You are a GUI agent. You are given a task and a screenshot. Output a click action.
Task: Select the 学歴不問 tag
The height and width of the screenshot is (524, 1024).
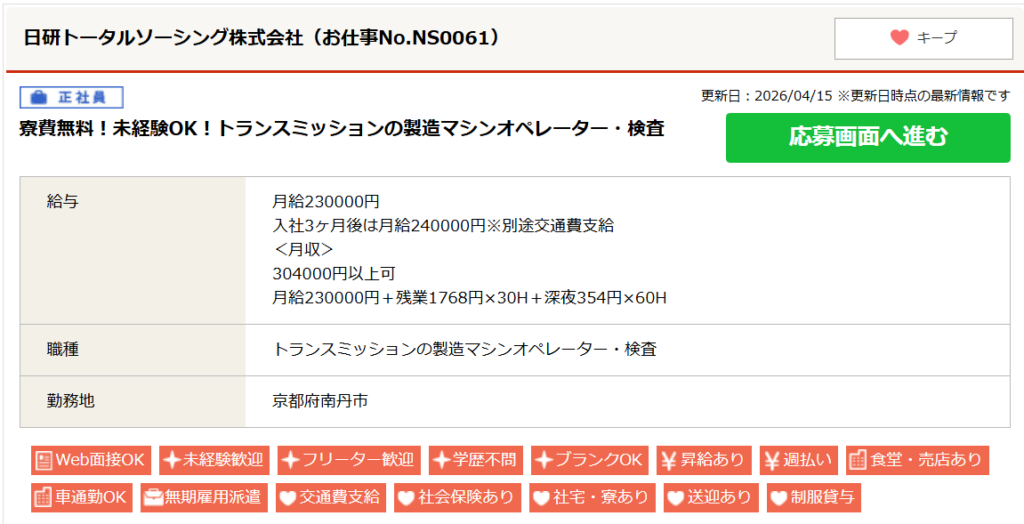pyautogui.click(x=475, y=460)
